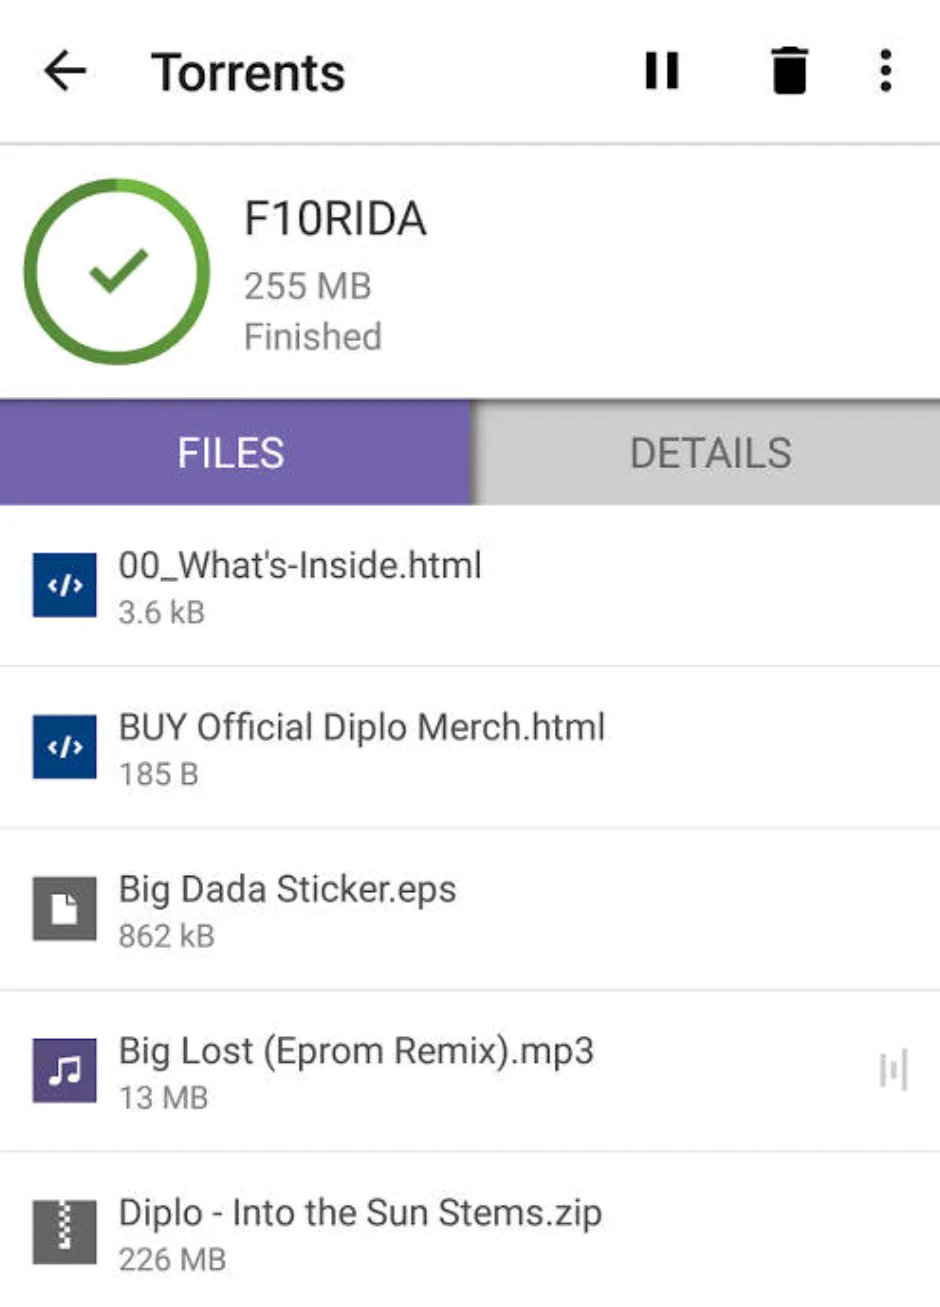Image resolution: width=940 pixels, height=1307 pixels.
Task: Tap the F10RIDA torrent title
Action: pos(335,219)
